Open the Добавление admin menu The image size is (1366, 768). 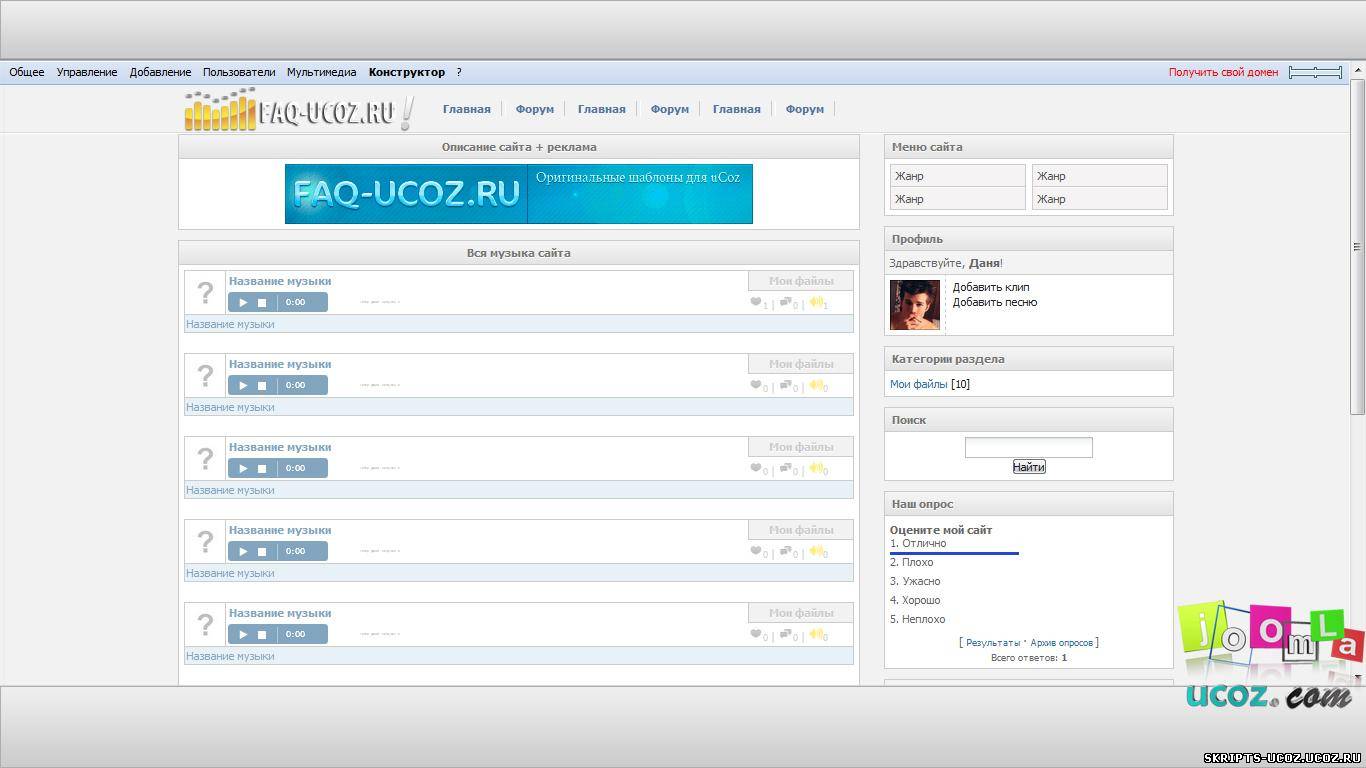click(x=160, y=72)
